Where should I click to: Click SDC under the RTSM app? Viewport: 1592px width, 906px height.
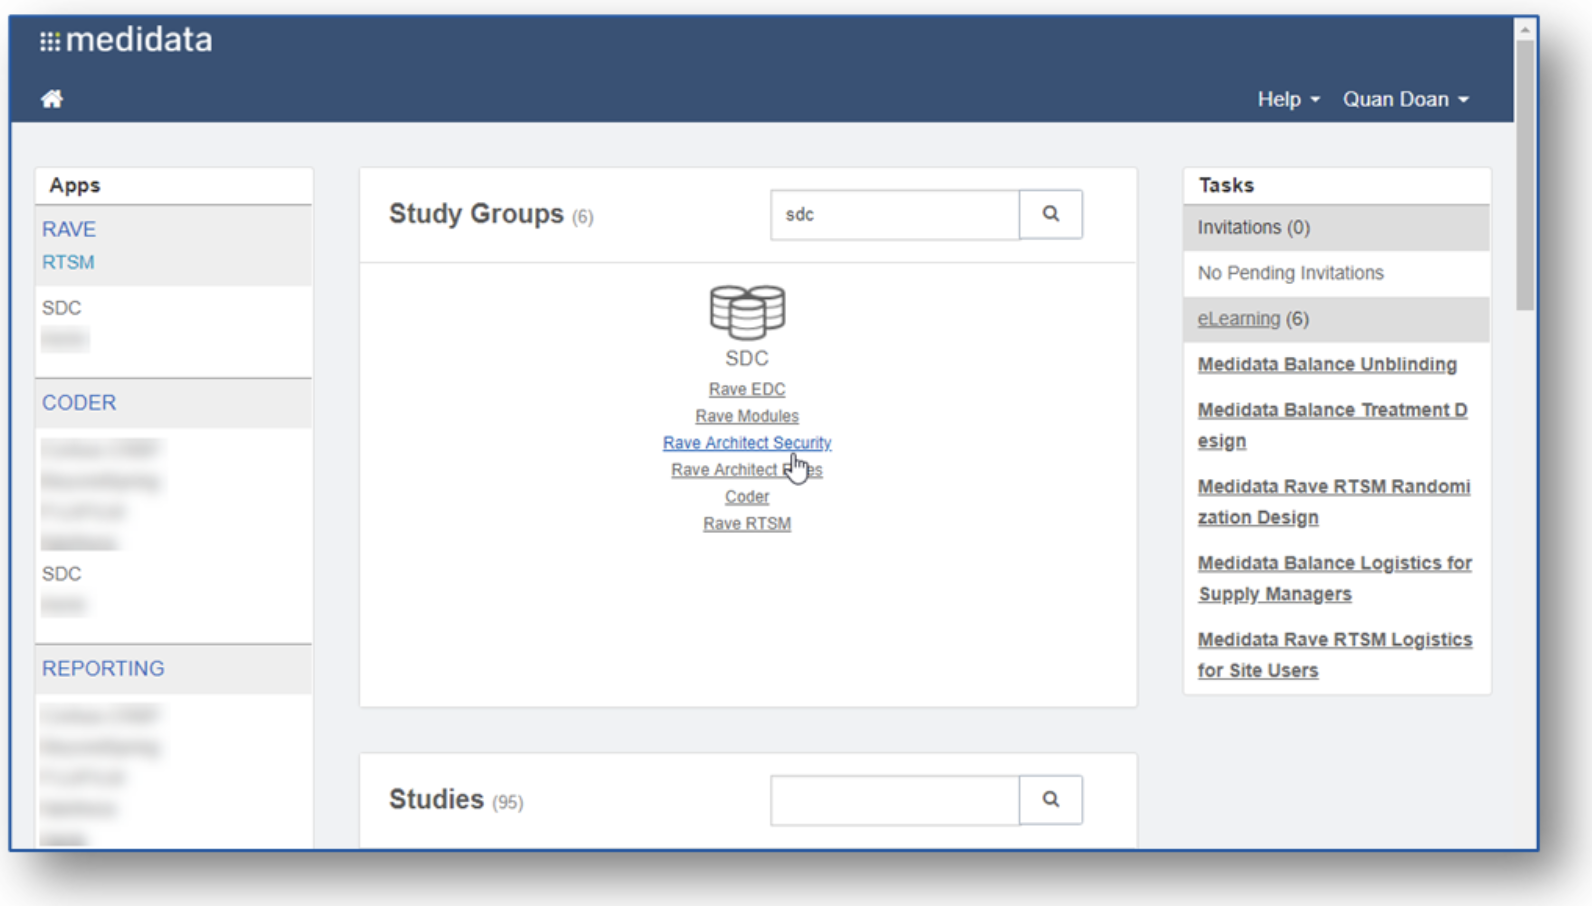[x=61, y=308]
